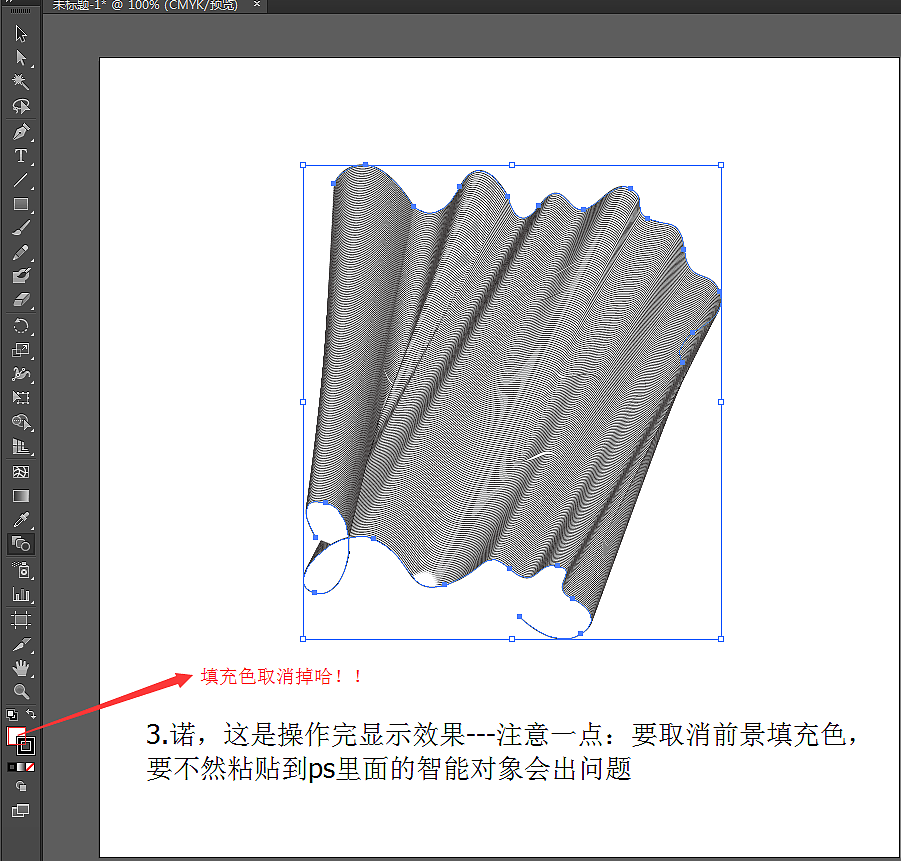
Task: Collapse the tools panel via top grip
Action: coord(21,10)
